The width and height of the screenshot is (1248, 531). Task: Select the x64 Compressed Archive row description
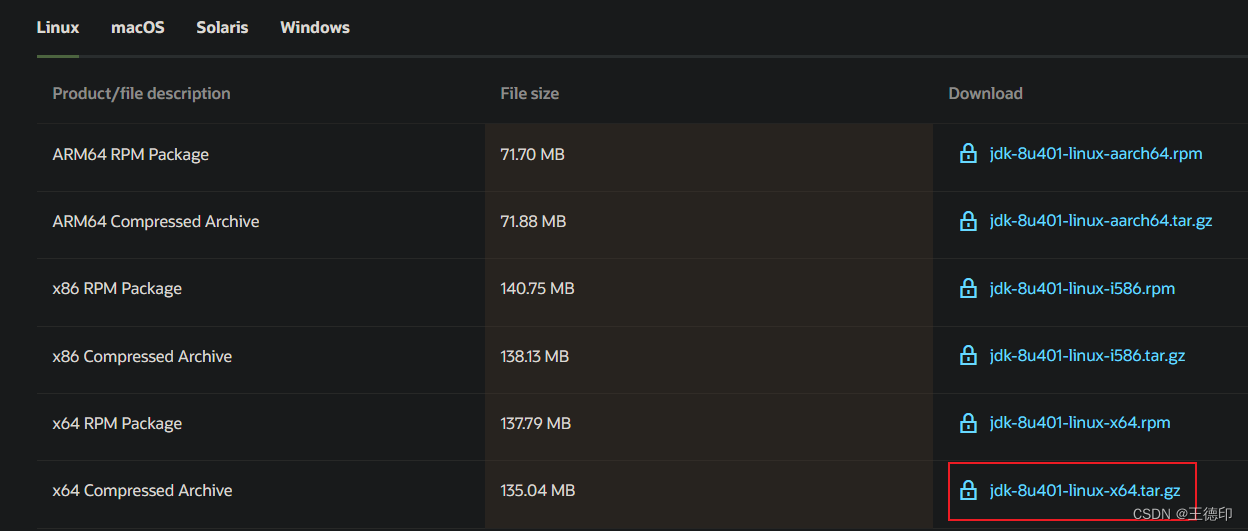[x=142, y=491]
